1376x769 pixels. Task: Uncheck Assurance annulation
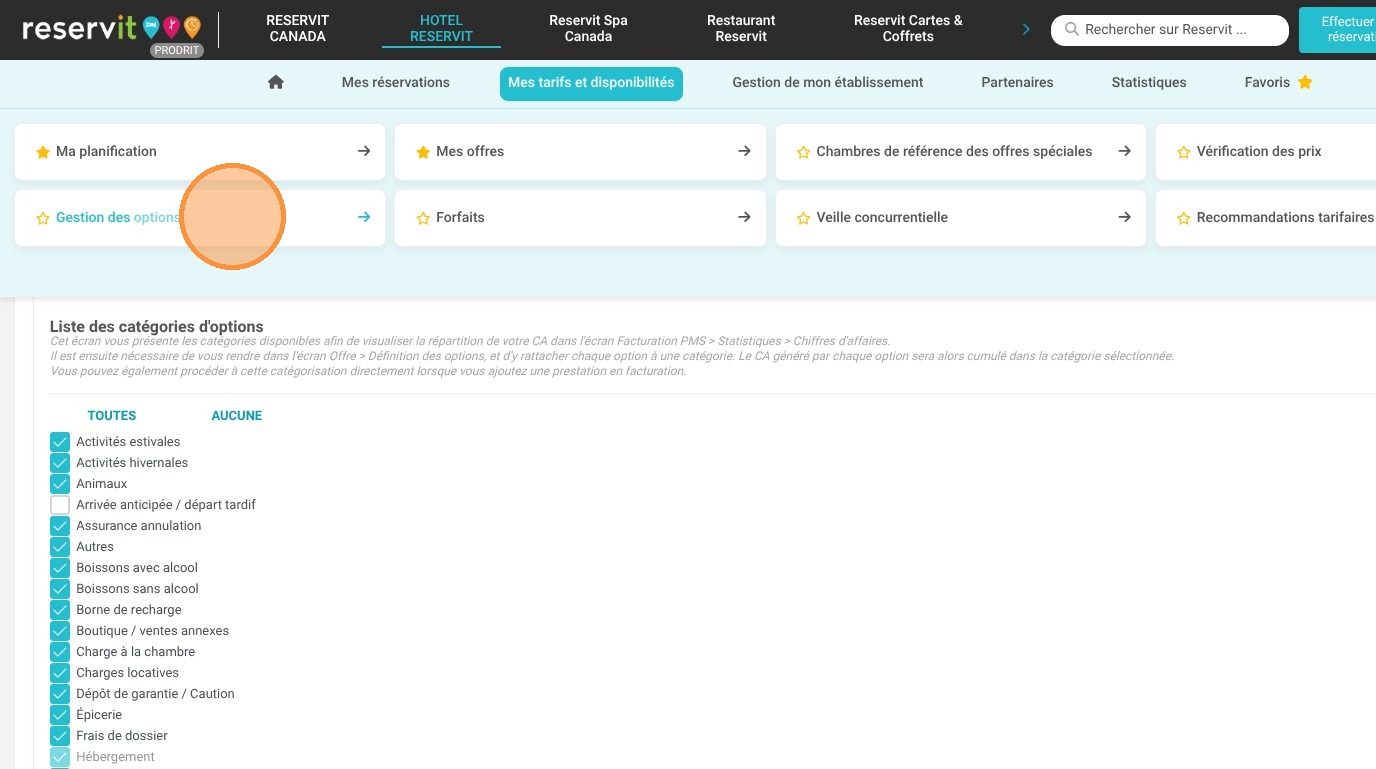coord(60,526)
